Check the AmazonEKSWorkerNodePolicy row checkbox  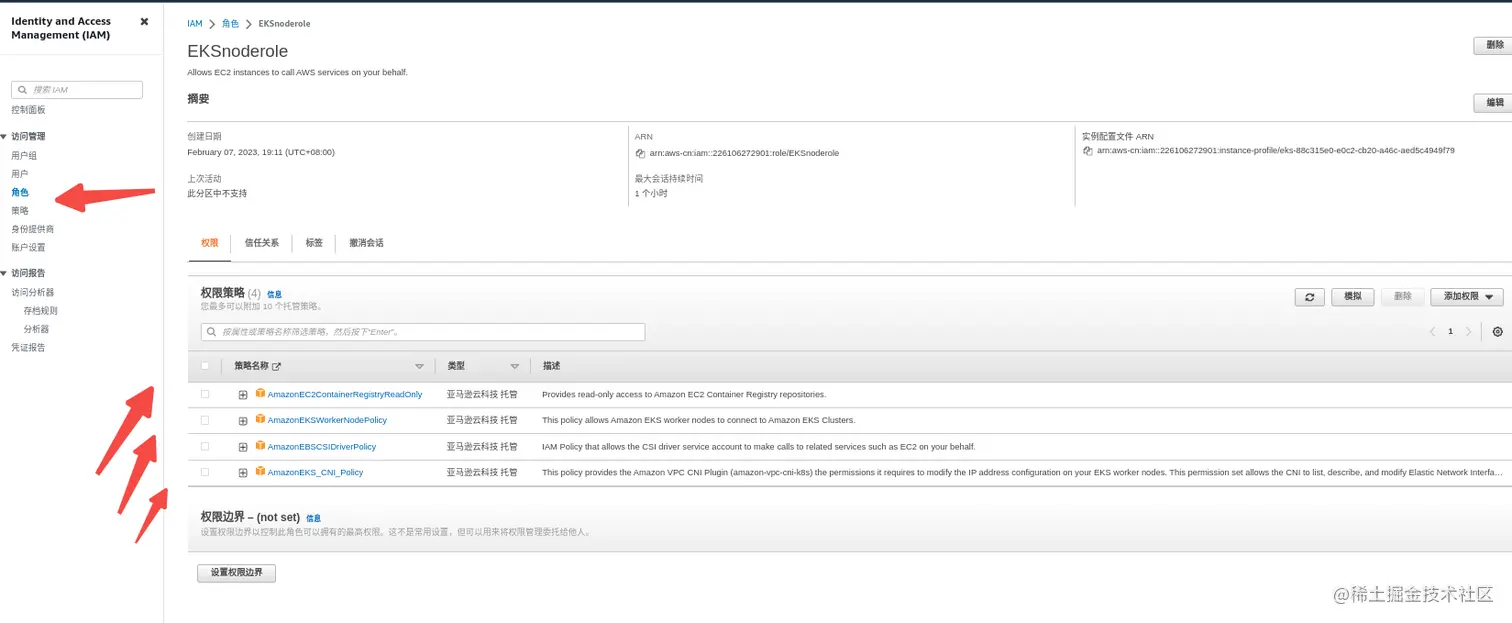click(205, 420)
